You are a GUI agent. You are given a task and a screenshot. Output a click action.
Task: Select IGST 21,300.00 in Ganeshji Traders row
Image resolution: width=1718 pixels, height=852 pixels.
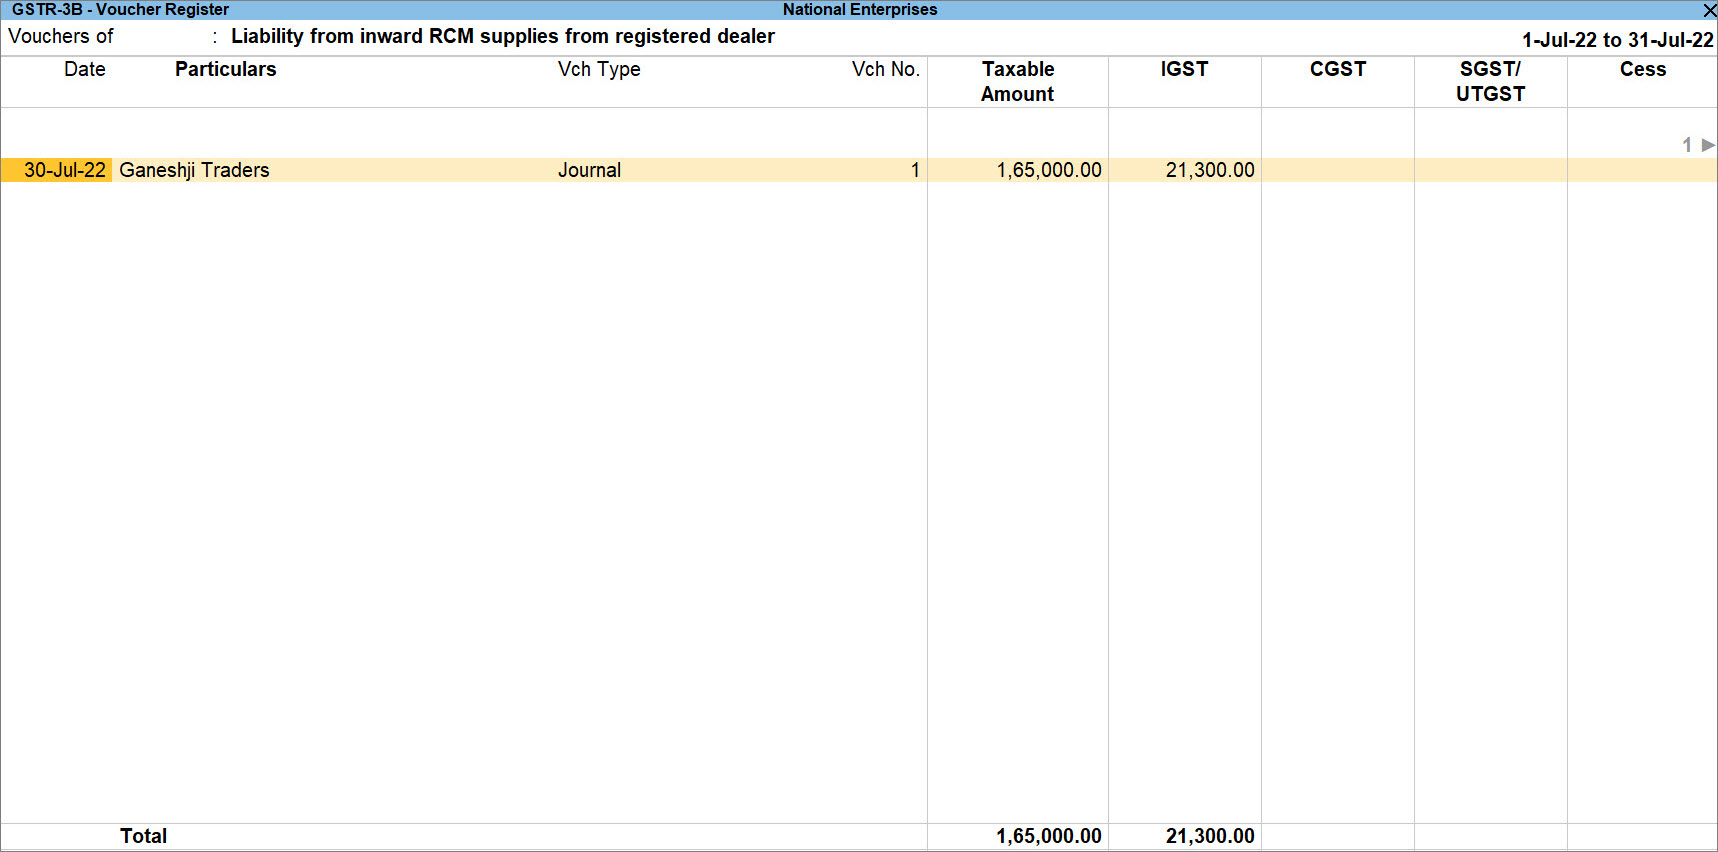tap(1209, 170)
